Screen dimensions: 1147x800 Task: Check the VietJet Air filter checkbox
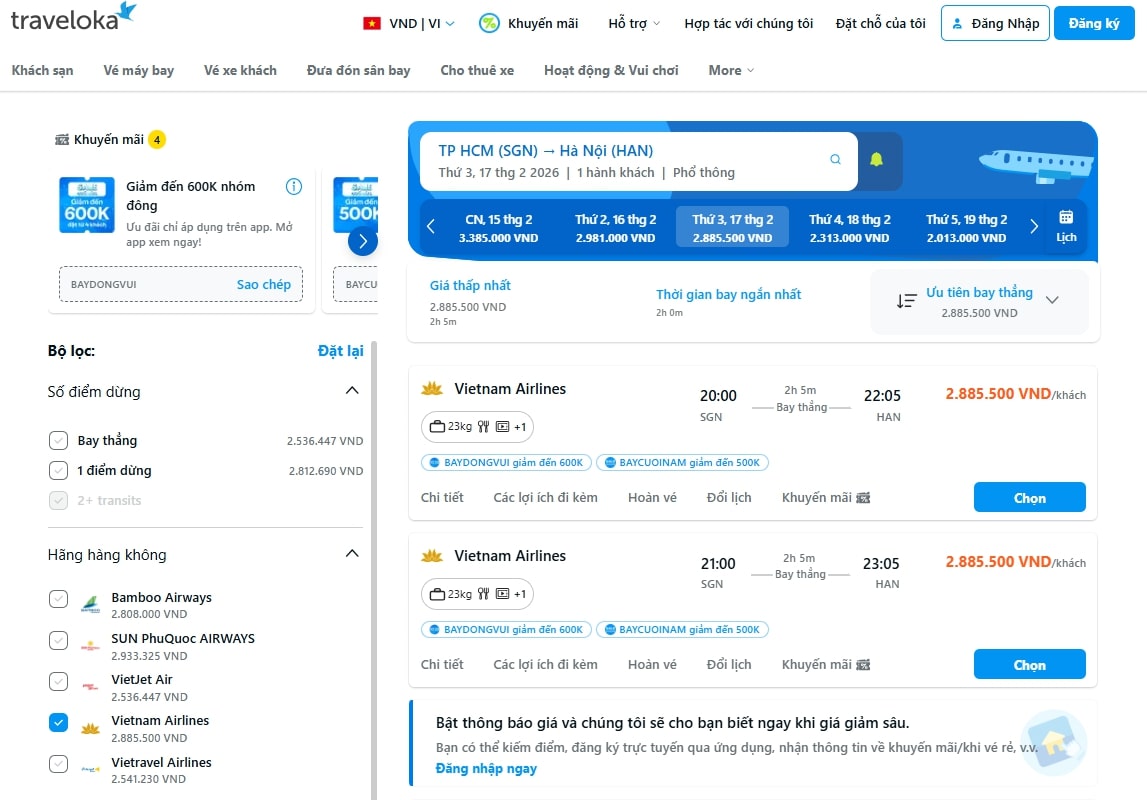[58, 680]
